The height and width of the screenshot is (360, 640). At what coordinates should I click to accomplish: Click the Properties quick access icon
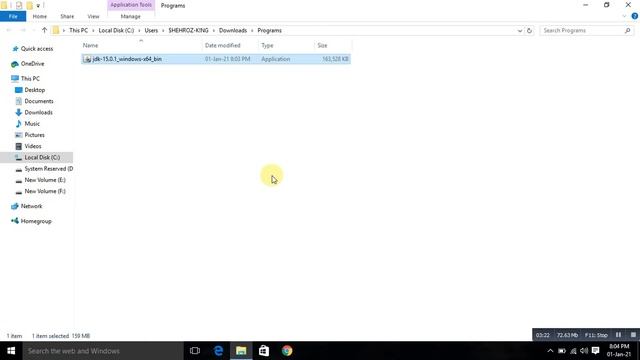19,5
